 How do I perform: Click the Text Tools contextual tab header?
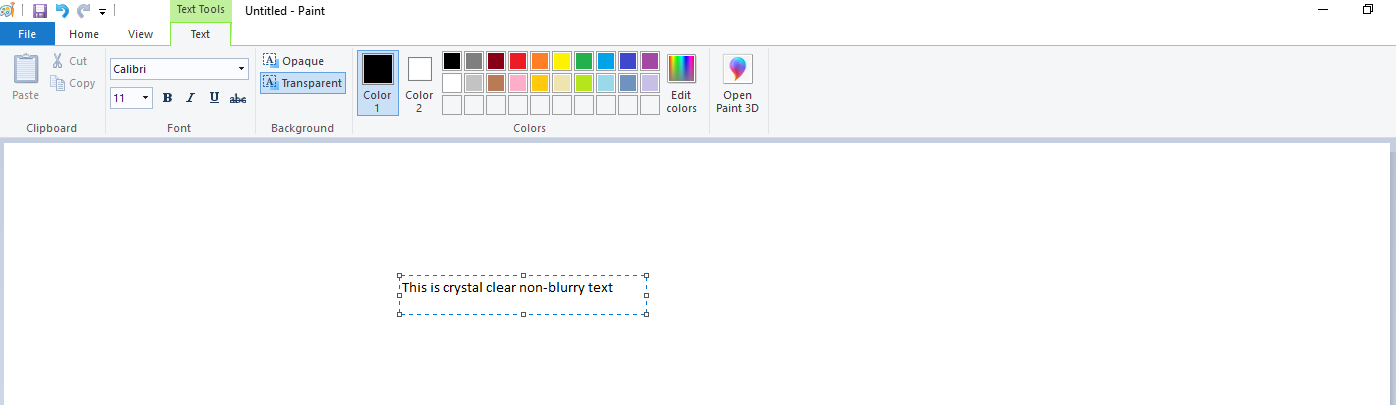point(200,10)
